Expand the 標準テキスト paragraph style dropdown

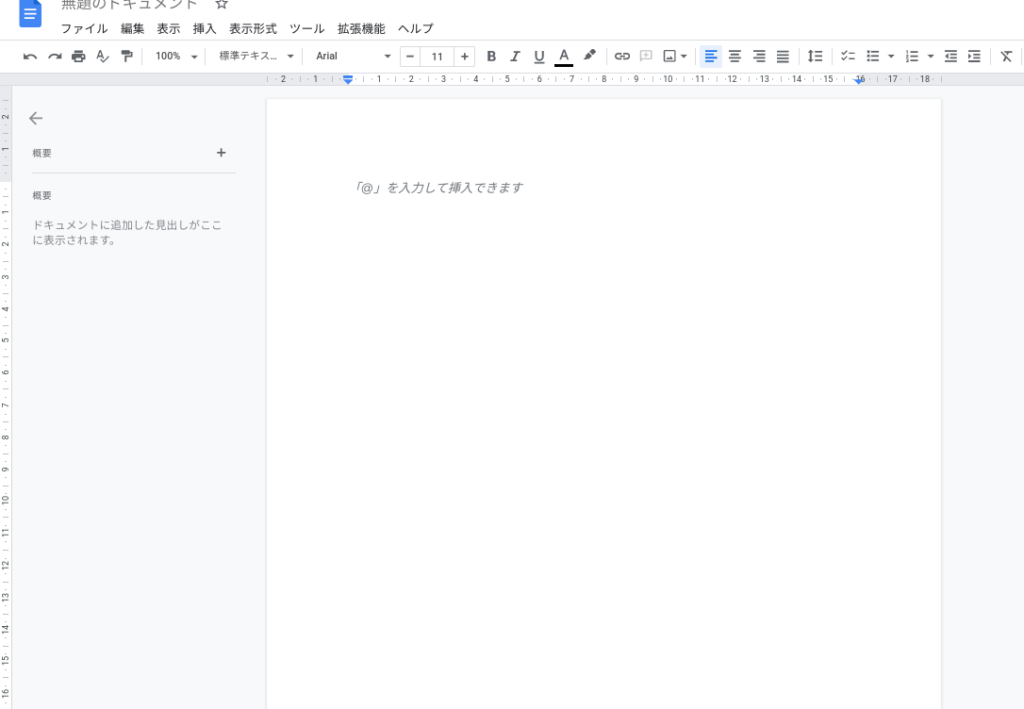(x=257, y=56)
